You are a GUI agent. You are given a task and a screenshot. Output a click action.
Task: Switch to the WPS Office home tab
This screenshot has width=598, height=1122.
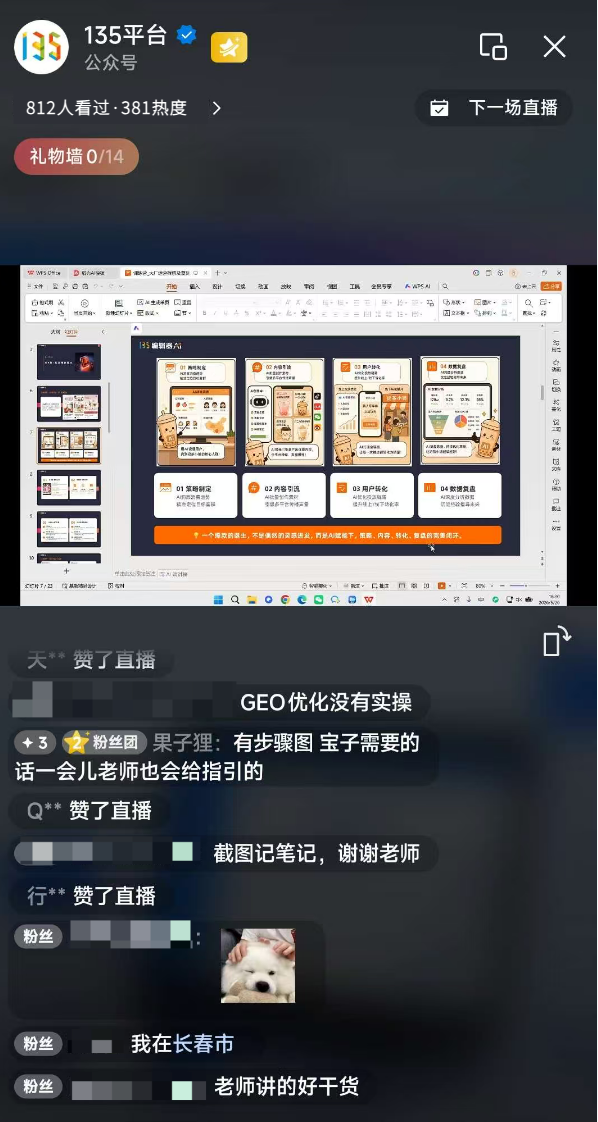tap(44, 273)
